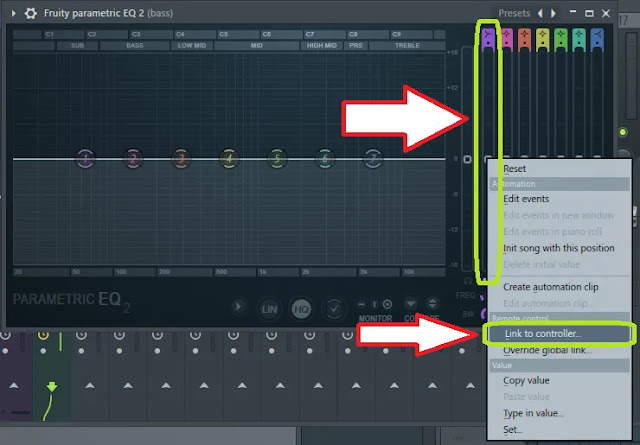Choose Init song with this position
Screen dimensions: 640x445
pyautogui.click(x=558, y=248)
